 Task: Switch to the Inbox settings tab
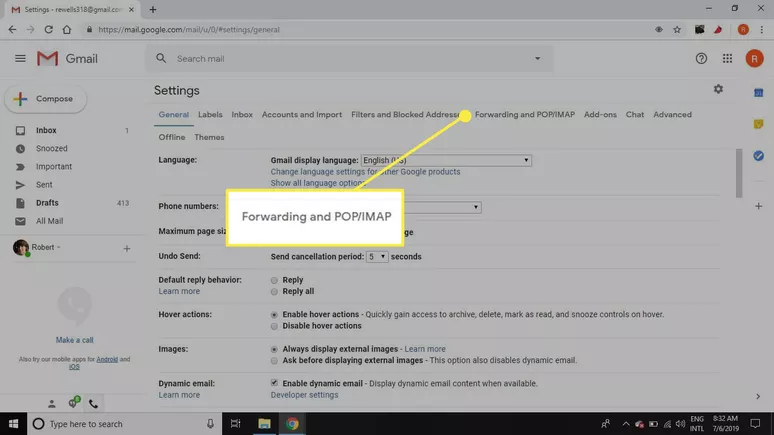pyautogui.click(x=242, y=115)
